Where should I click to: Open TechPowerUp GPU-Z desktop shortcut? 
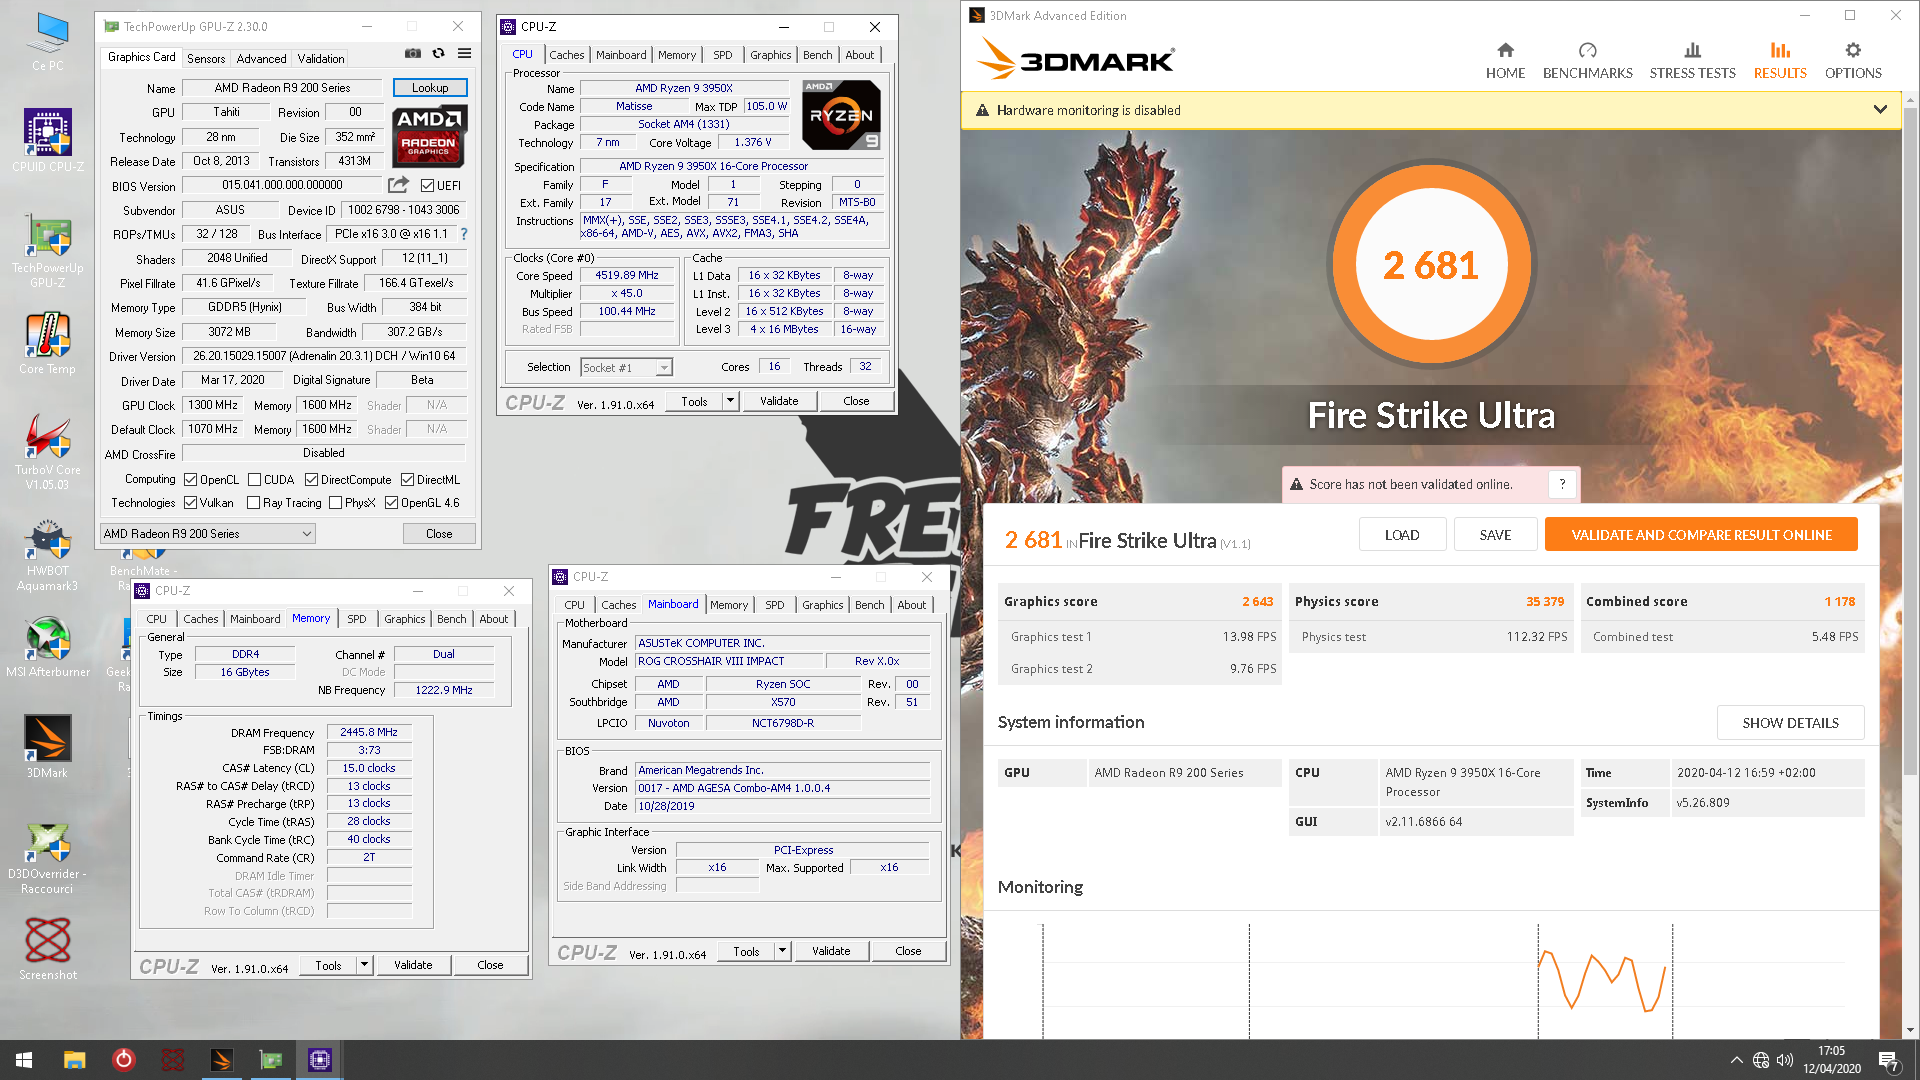pos(48,250)
